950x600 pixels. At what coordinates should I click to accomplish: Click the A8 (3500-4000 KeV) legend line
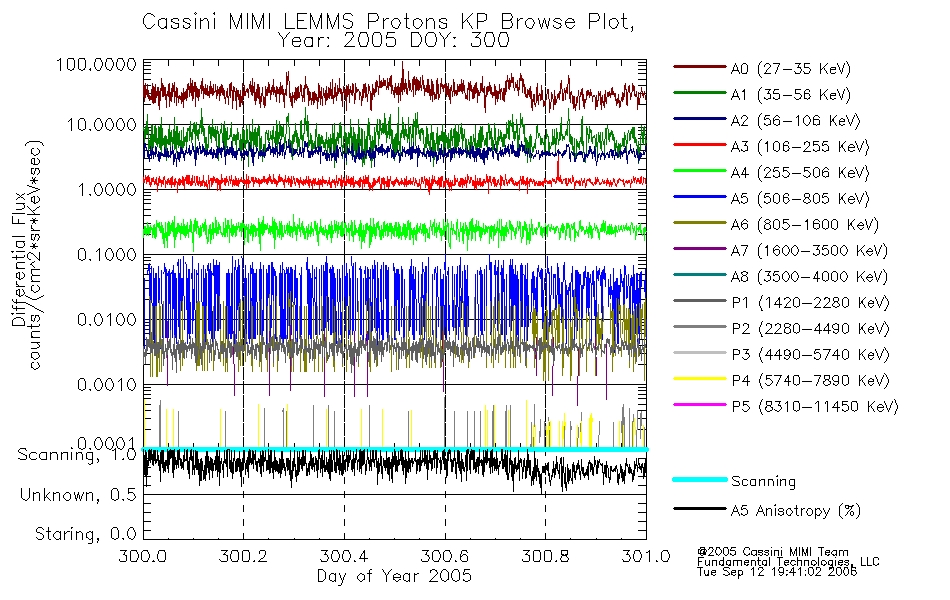click(x=700, y=275)
